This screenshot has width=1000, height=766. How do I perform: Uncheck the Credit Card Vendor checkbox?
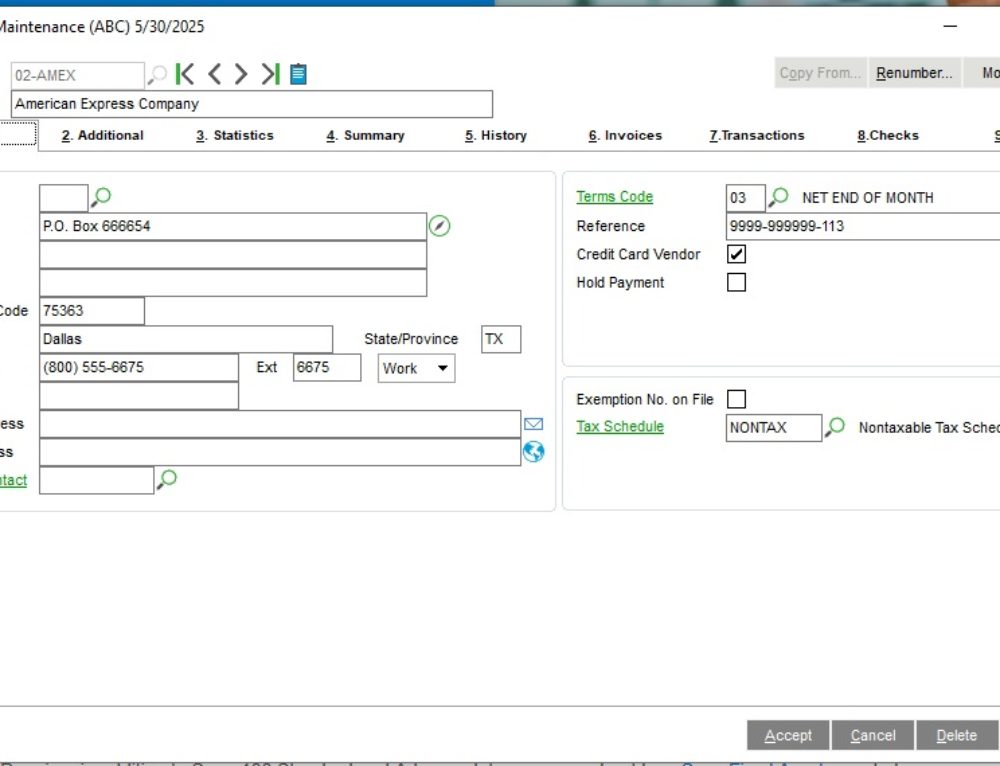click(736, 254)
